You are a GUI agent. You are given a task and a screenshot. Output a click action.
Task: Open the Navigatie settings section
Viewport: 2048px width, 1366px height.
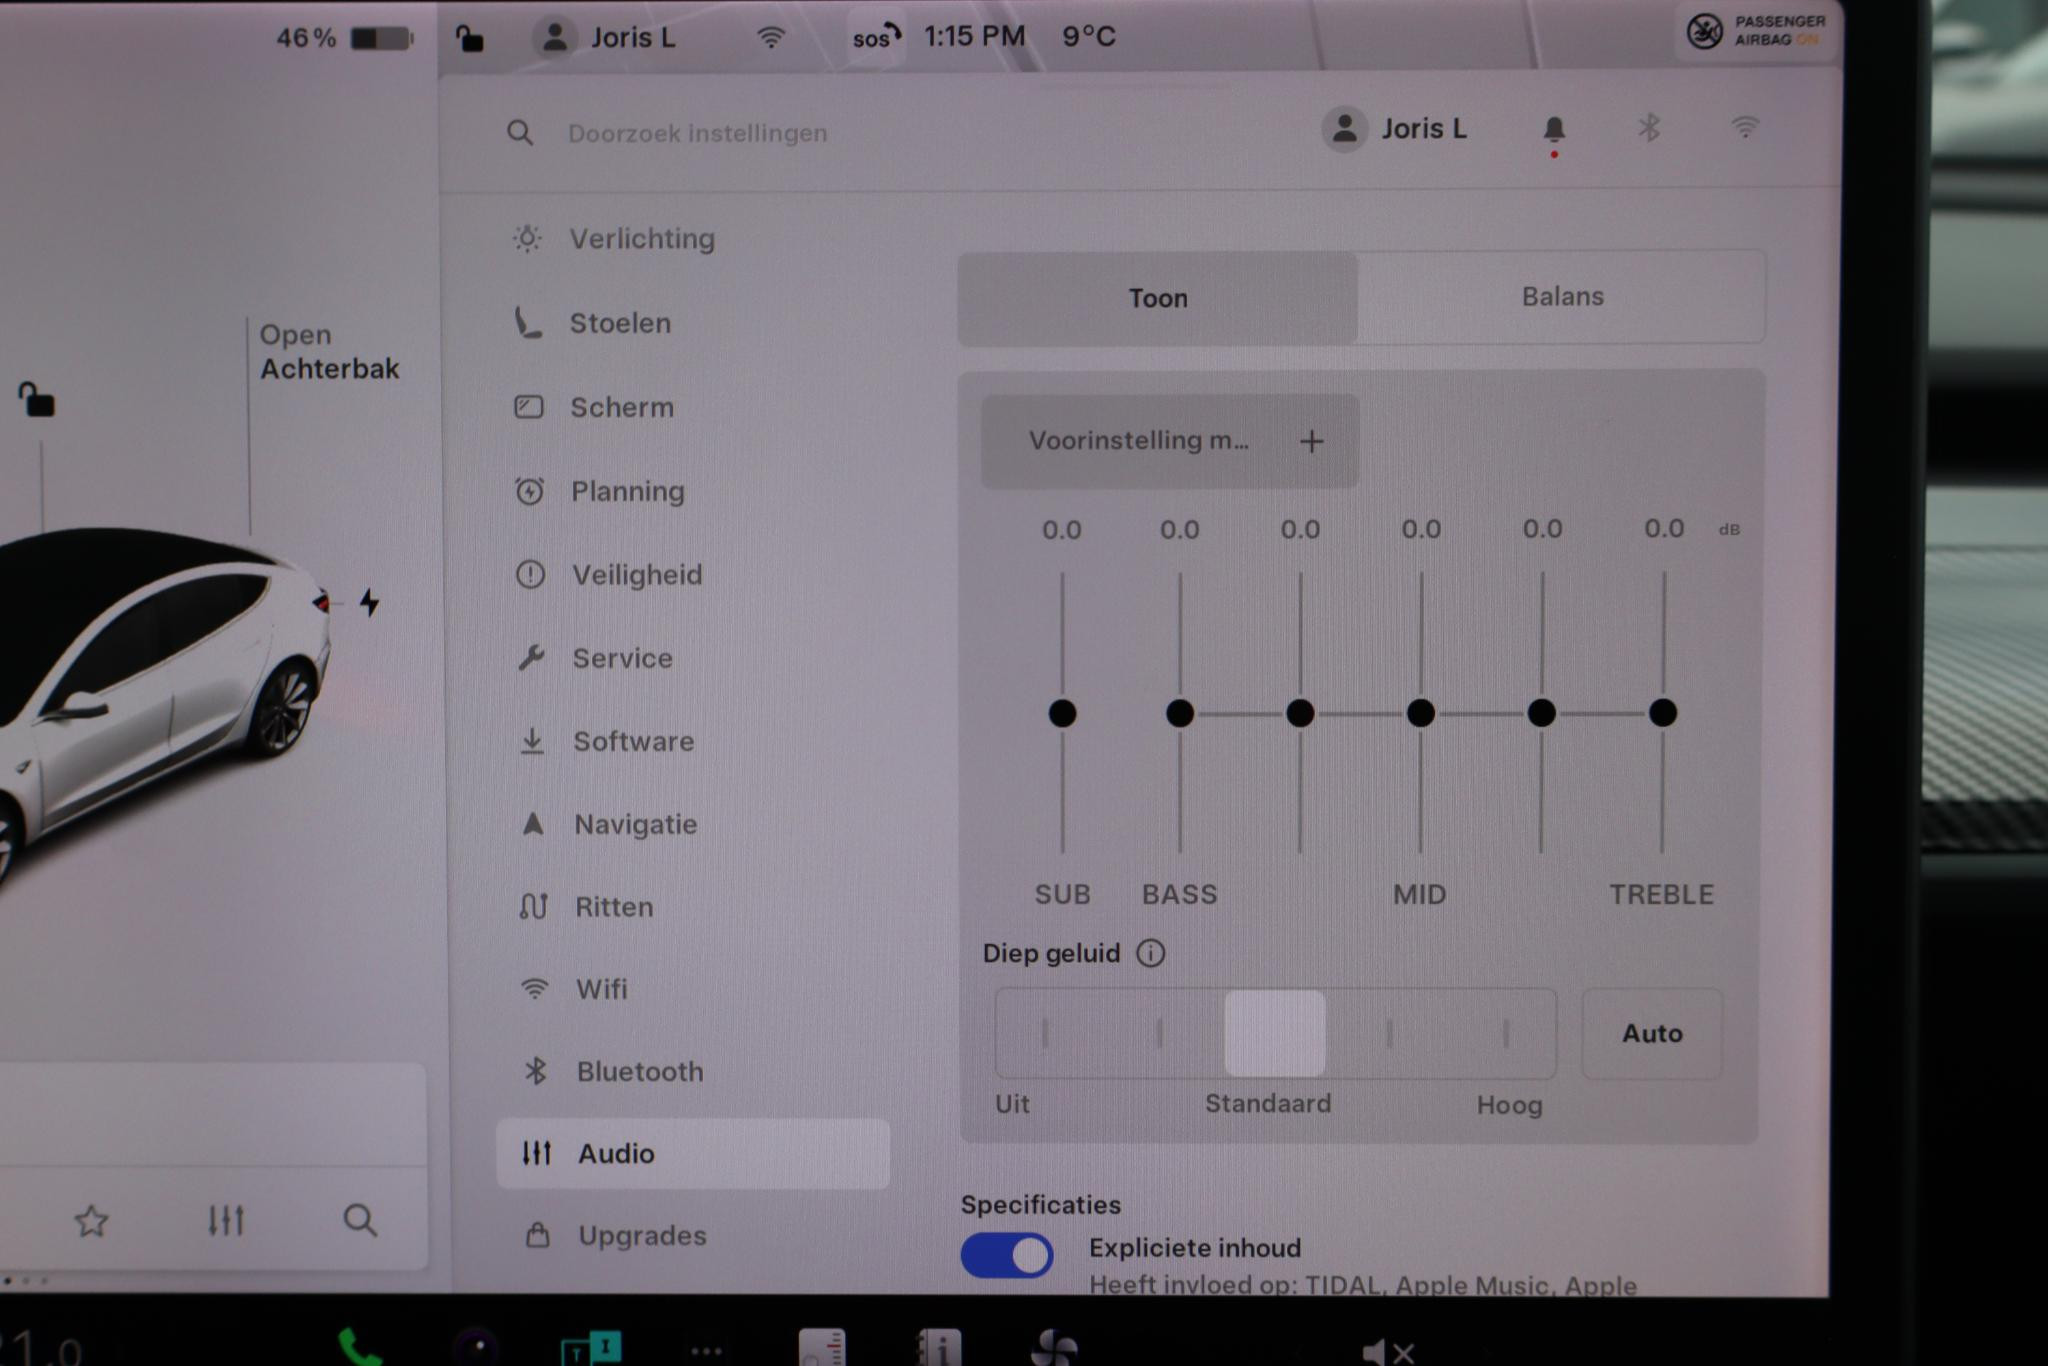pos(635,824)
